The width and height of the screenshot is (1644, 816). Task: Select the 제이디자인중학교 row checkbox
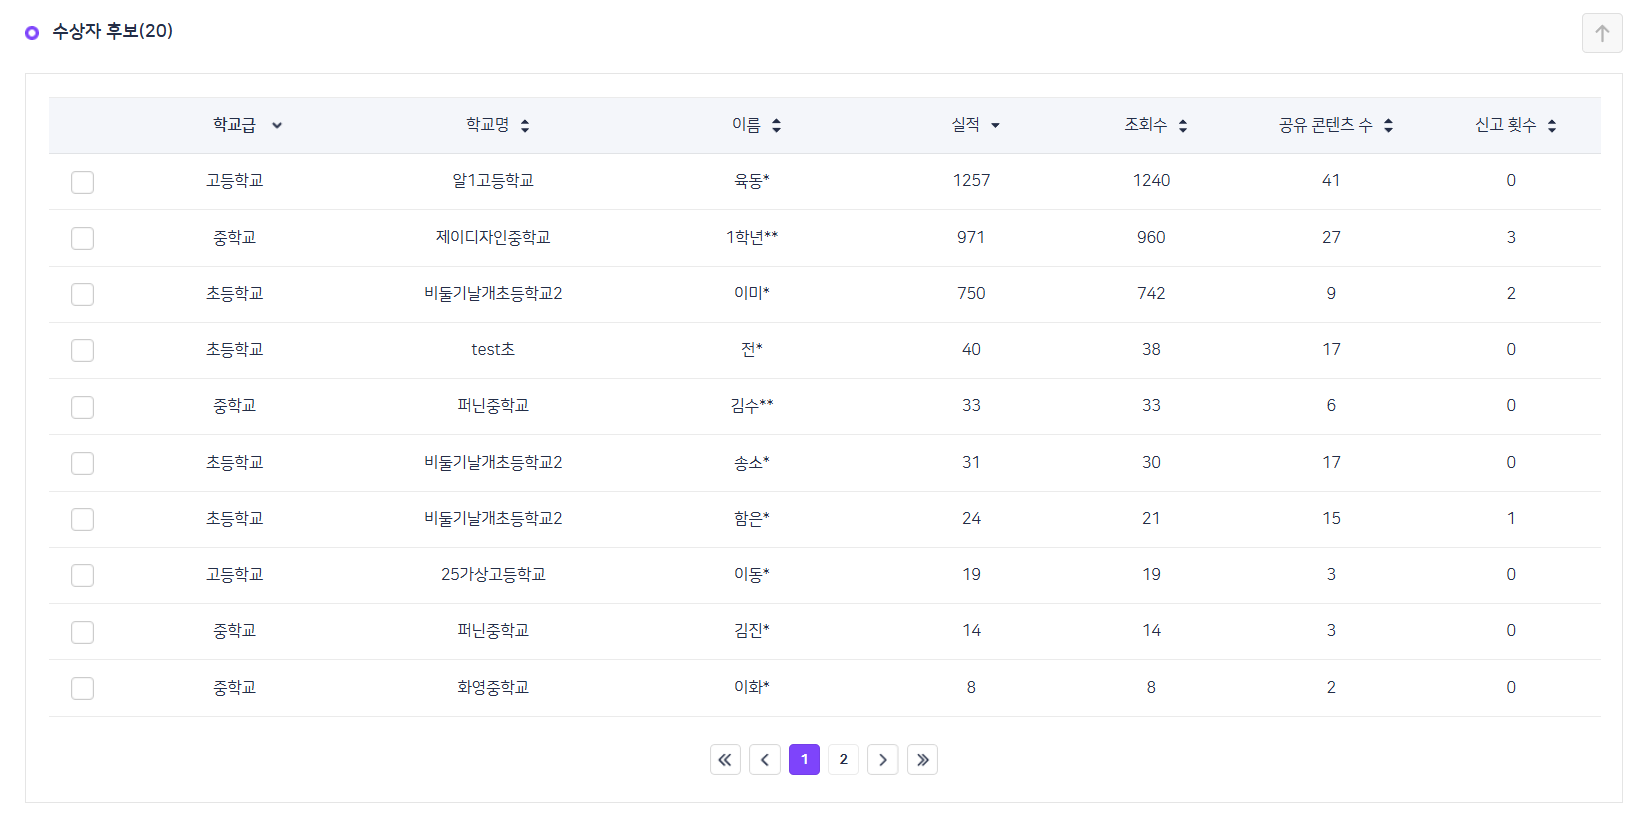tap(82, 238)
